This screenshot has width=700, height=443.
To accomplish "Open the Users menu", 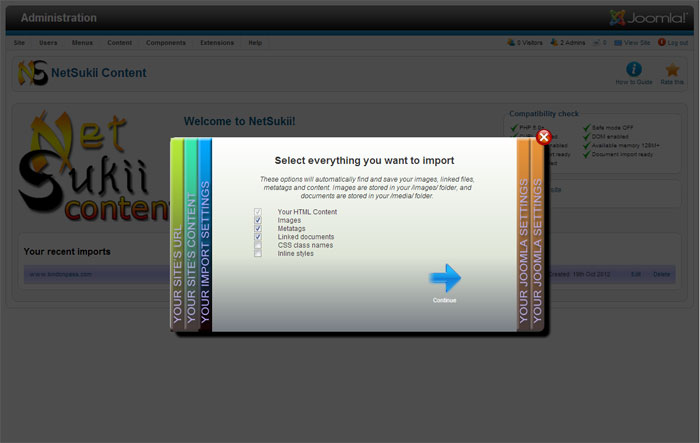I will pos(48,43).
